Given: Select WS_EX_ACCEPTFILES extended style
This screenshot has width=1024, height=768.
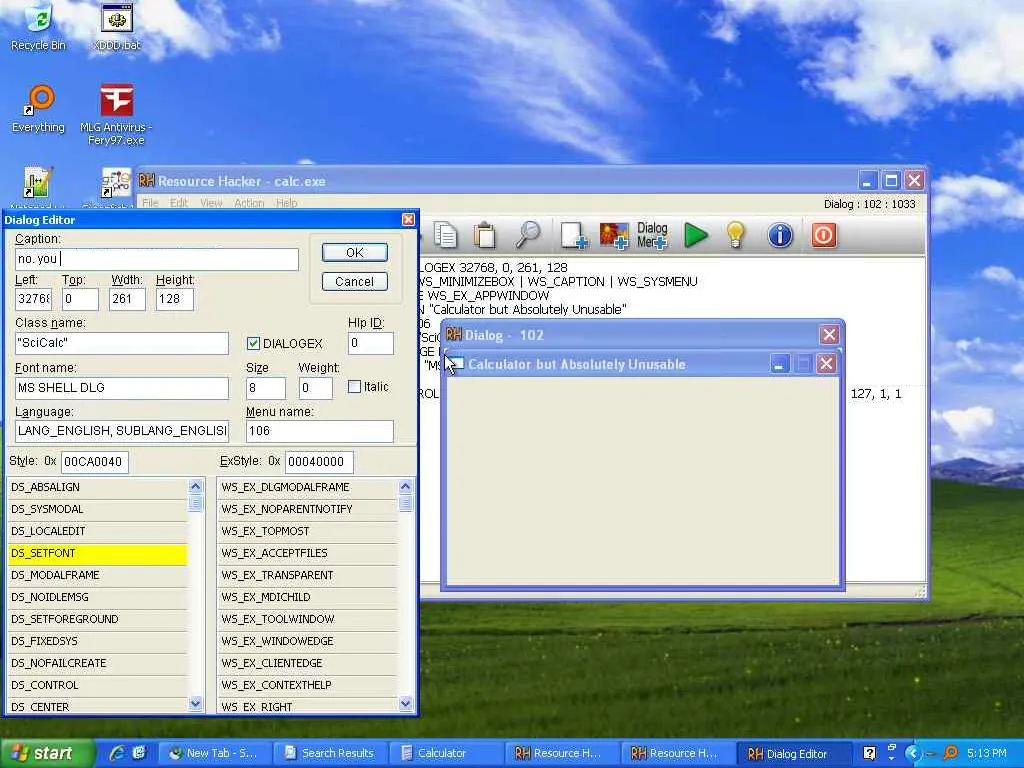Looking at the screenshot, I should pyautogui.click(x=308, y=553).
